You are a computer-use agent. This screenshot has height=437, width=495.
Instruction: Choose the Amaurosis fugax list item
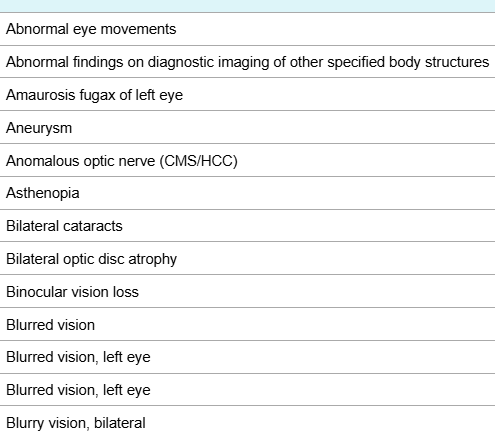(247, 95)
